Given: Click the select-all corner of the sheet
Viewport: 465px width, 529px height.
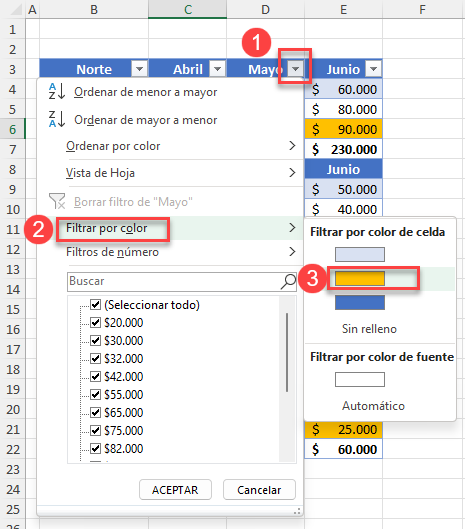Looking at the screenshot, I should [x=15, y=10].
